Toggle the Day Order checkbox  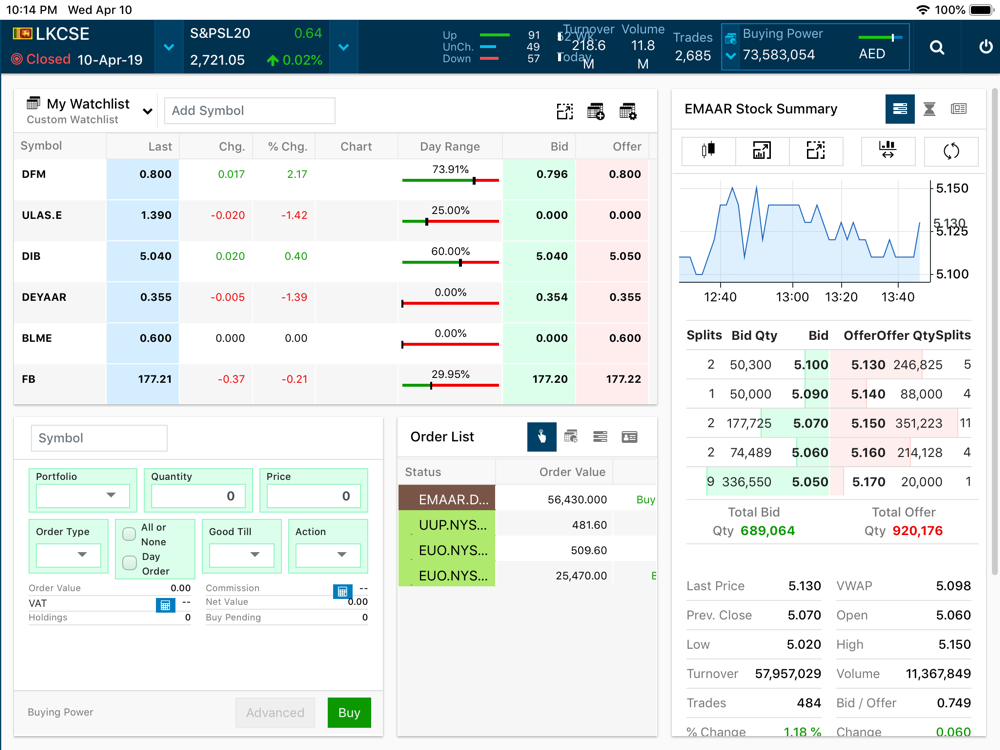[129, 562]
